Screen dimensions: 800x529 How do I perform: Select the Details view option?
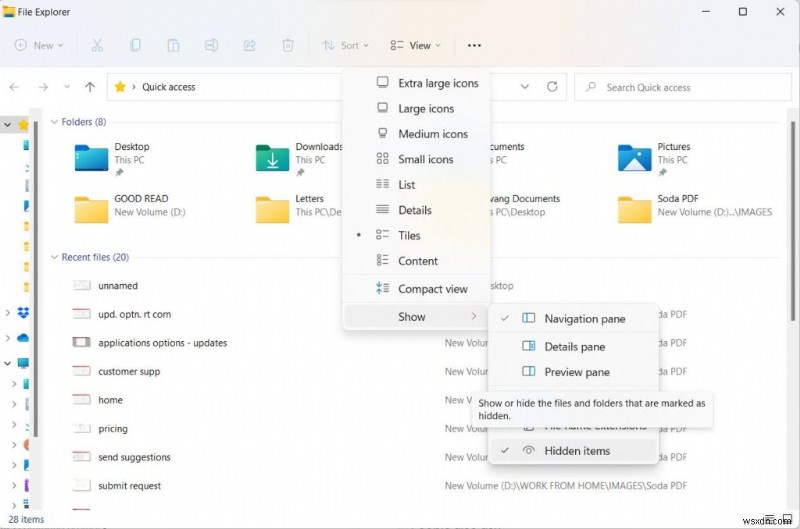click(416, 210)
